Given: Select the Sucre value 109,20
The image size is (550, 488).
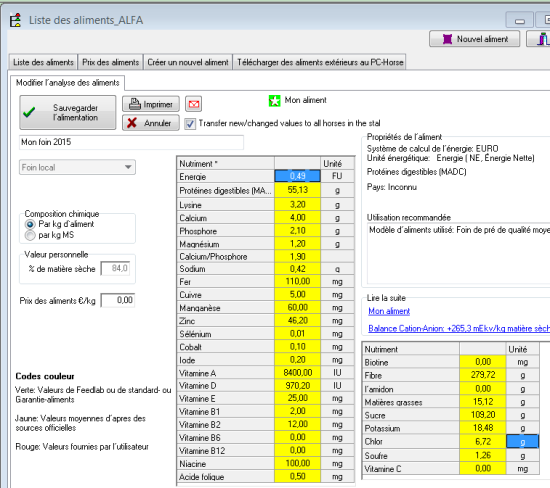Looking at the screenshot, I should click(483, 415).
